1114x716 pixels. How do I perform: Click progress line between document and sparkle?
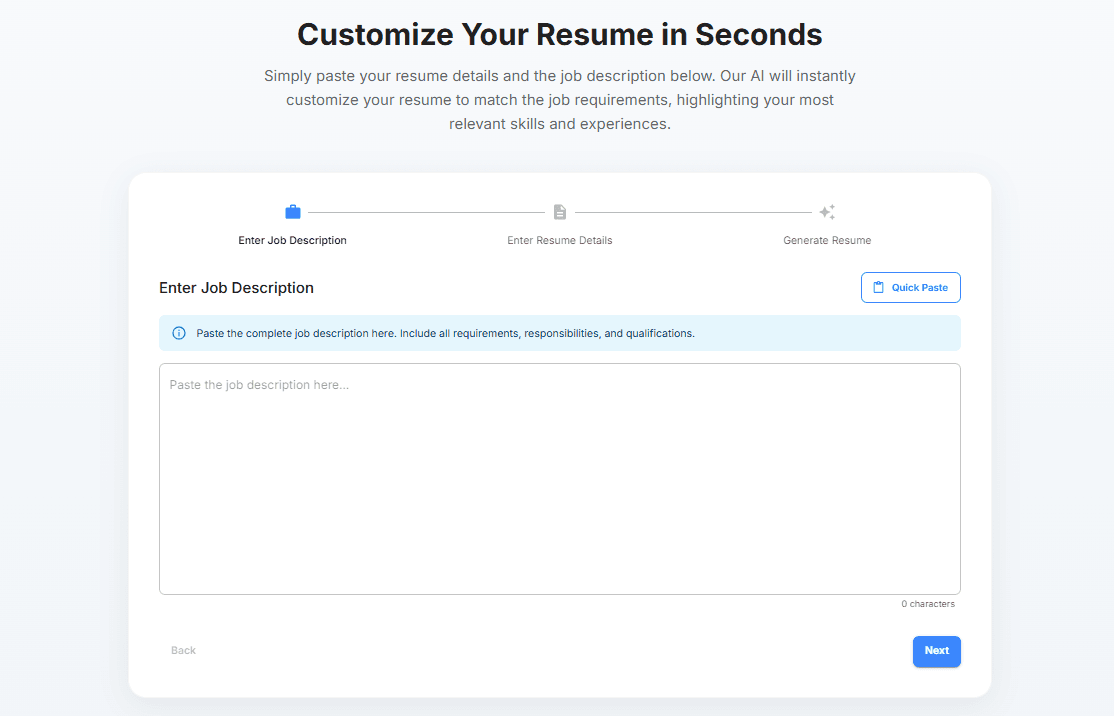click(693, 212)
